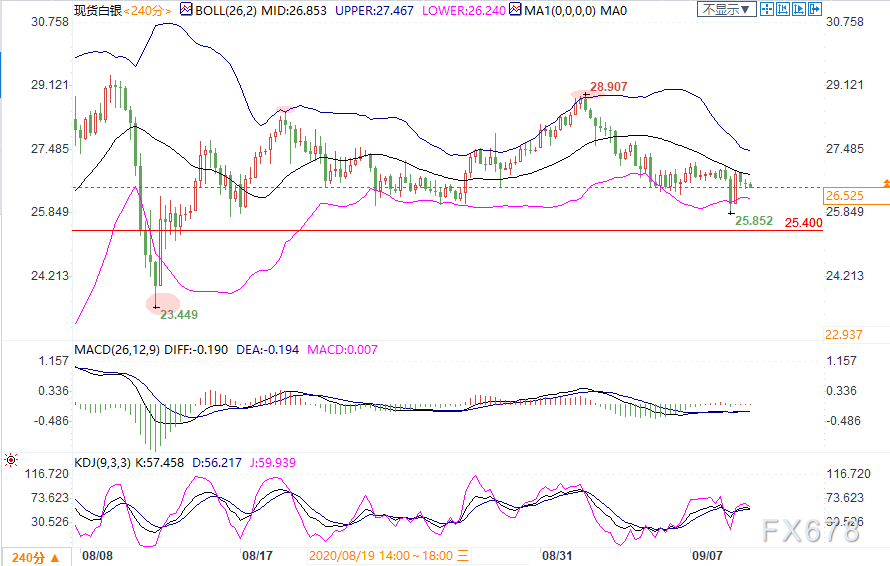The image size is (890, 566).
Task: Click the first layout icon beside 不显示
Action: coord(765,9)
